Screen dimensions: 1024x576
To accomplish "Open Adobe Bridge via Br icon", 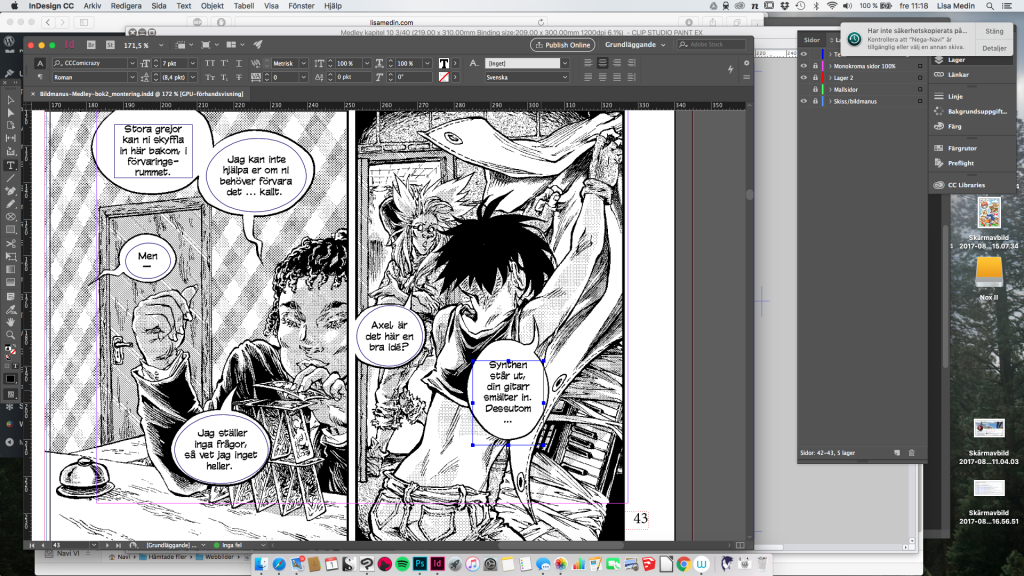I will (91, 45).
